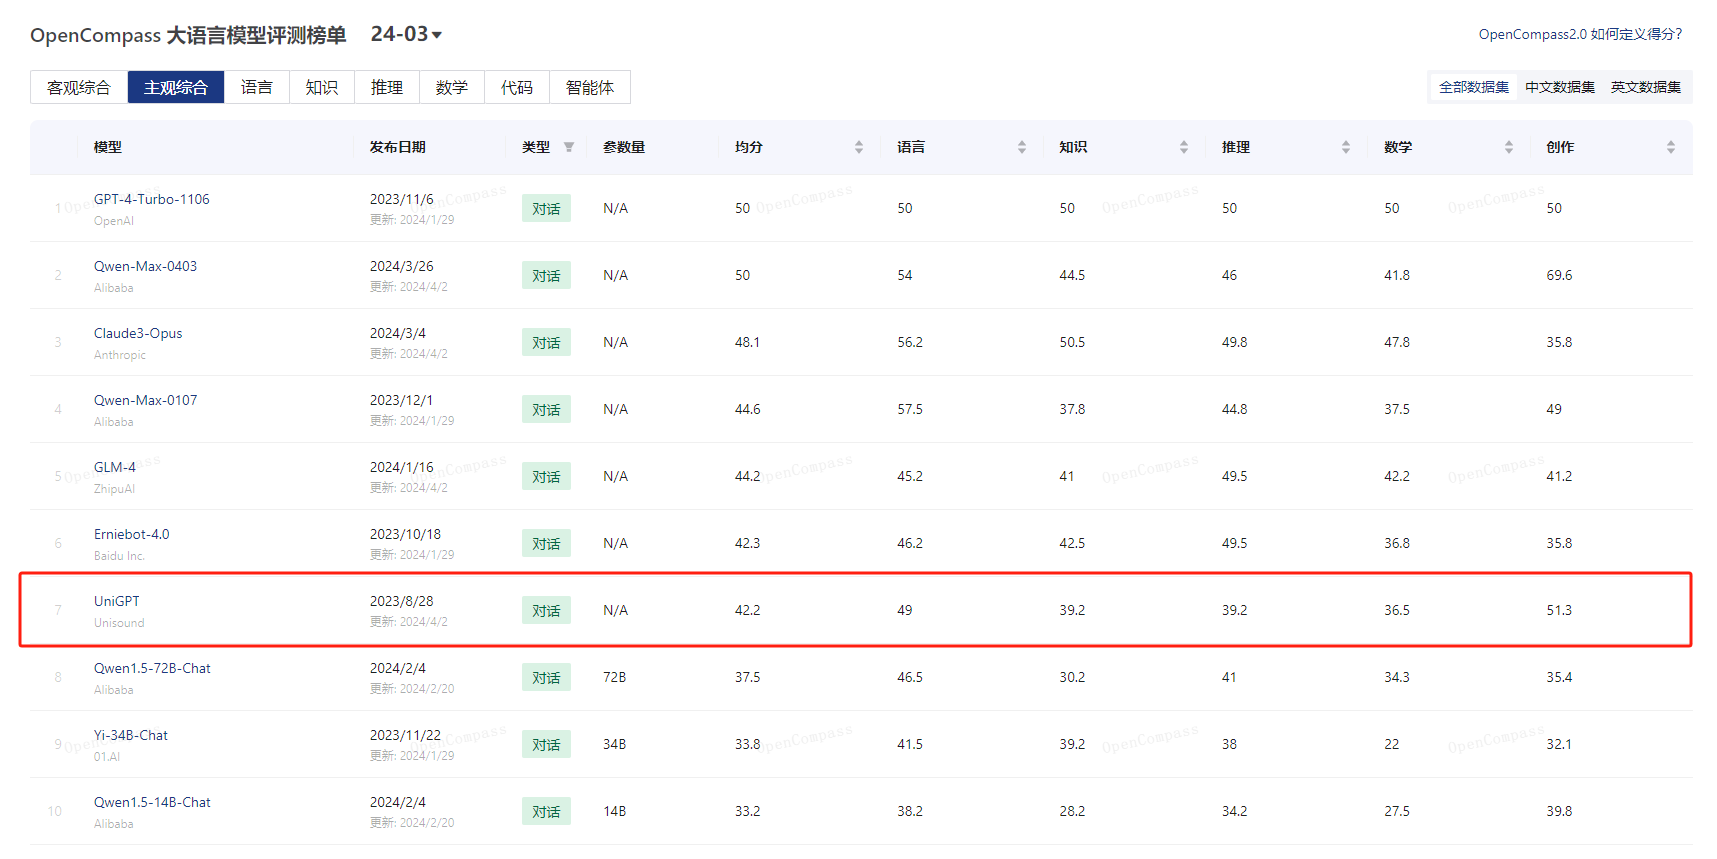Sort by 知识 score using sort icon
1717x859 pixels.
coord(1183,147)
